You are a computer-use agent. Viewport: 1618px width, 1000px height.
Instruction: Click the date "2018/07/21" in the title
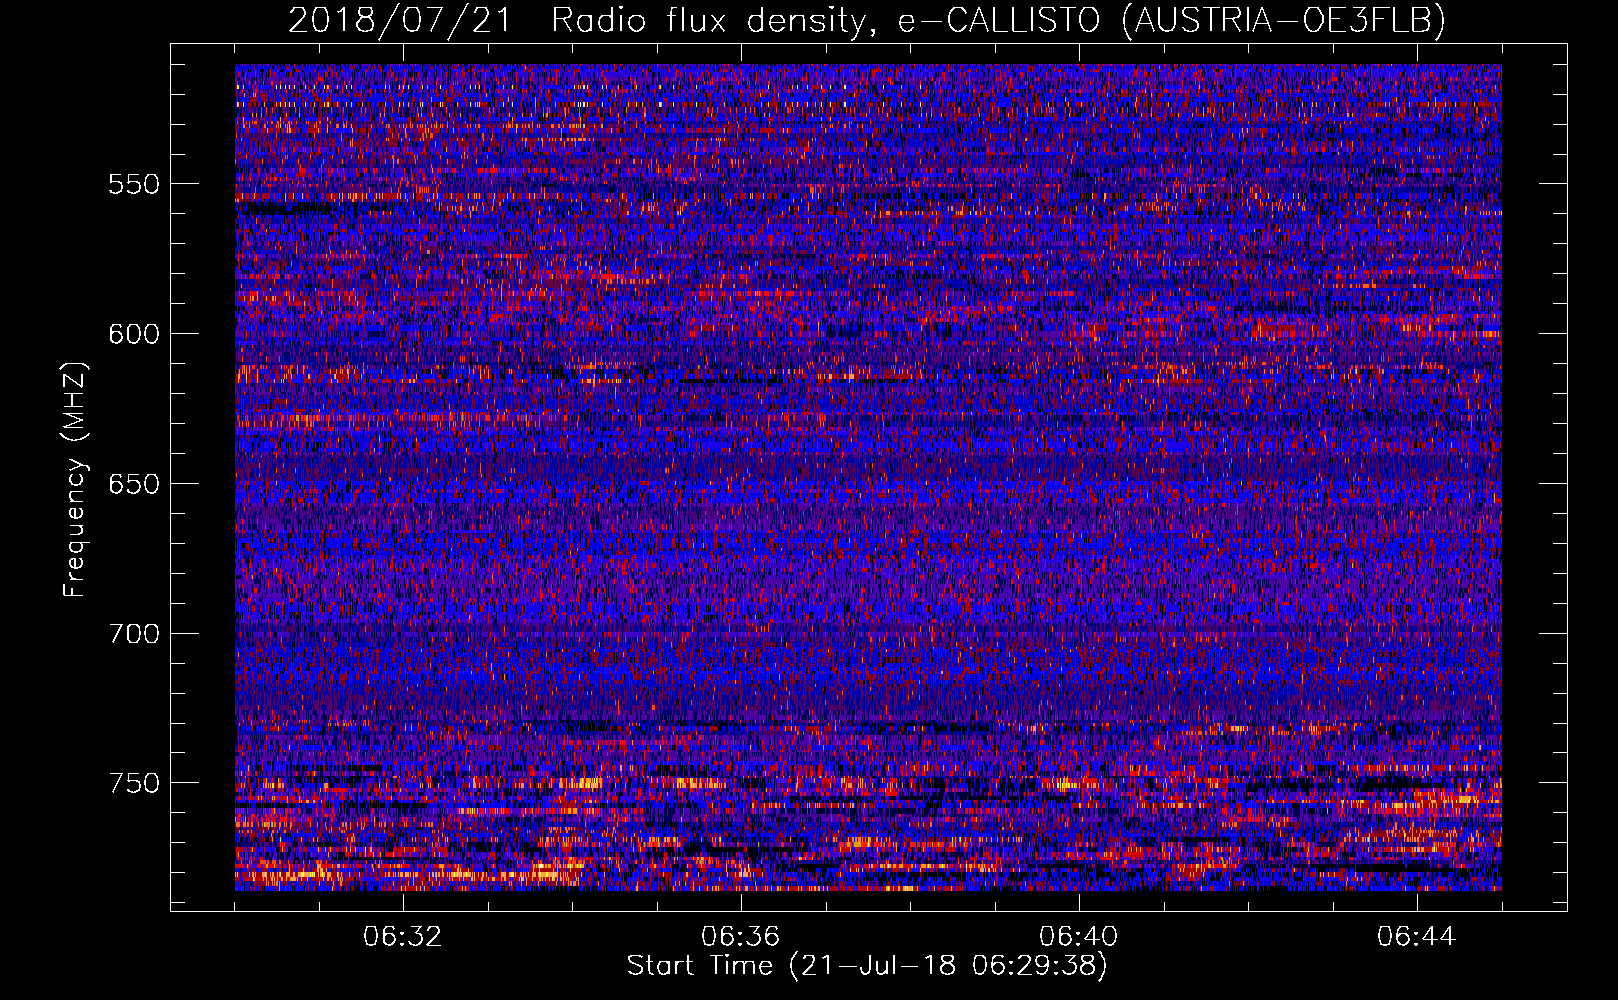(x=400, y=20)
